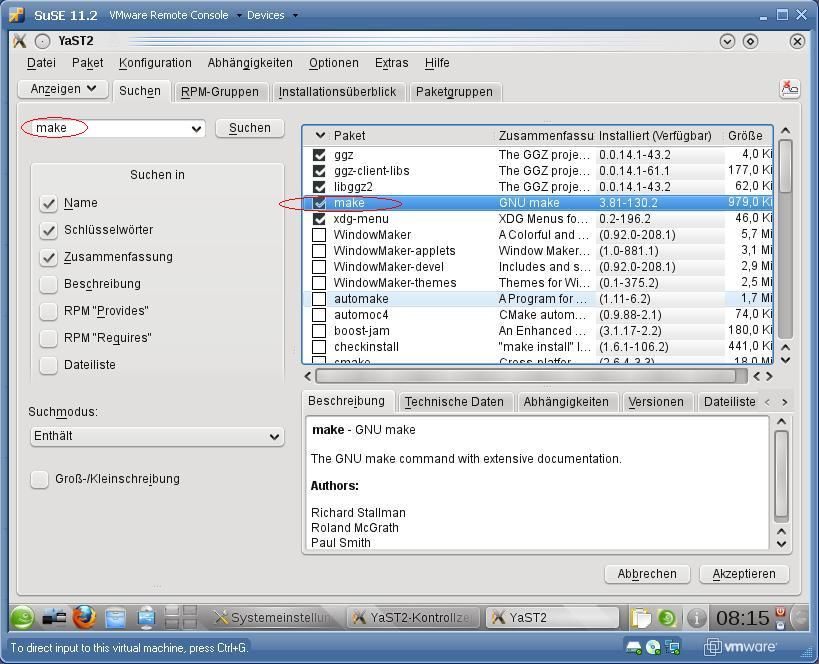Select the checkinstall package row

[x=537, y=347]
